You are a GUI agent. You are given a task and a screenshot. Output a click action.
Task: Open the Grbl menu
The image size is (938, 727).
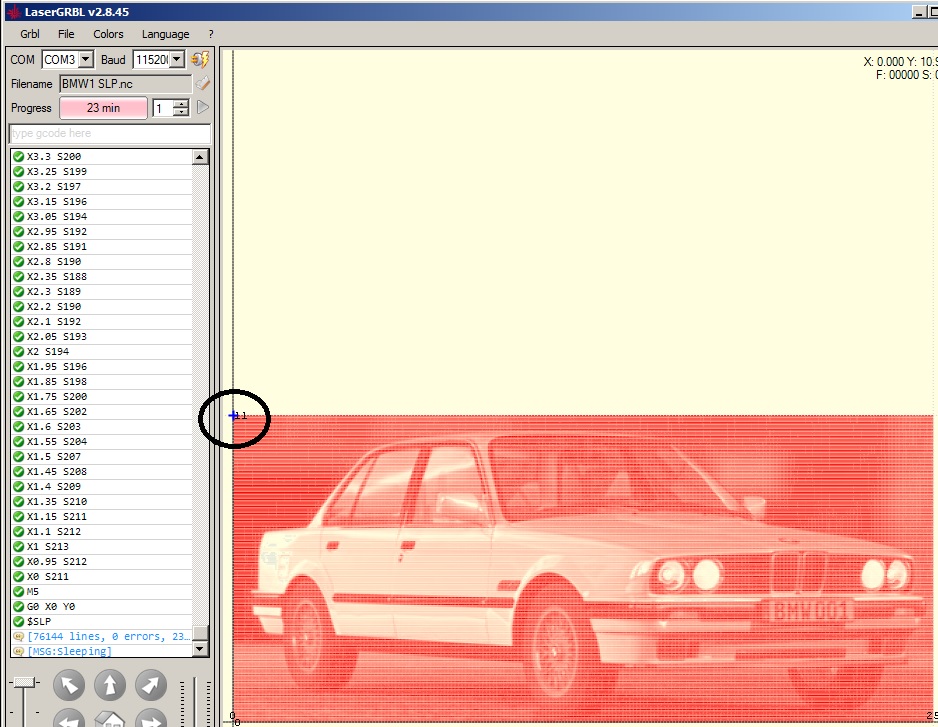click(30, 34)
